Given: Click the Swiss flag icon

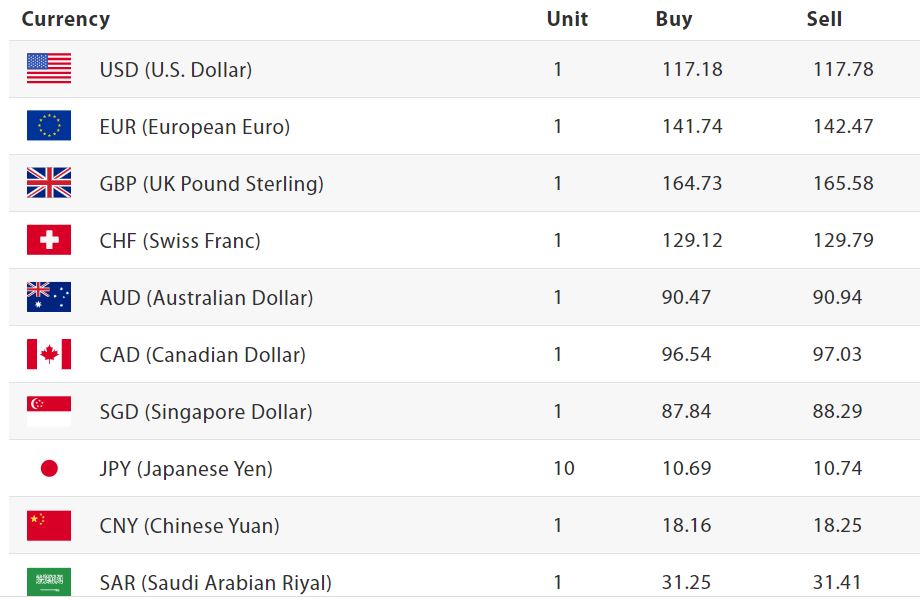Looking at the screenshot, I should [49, 240].
